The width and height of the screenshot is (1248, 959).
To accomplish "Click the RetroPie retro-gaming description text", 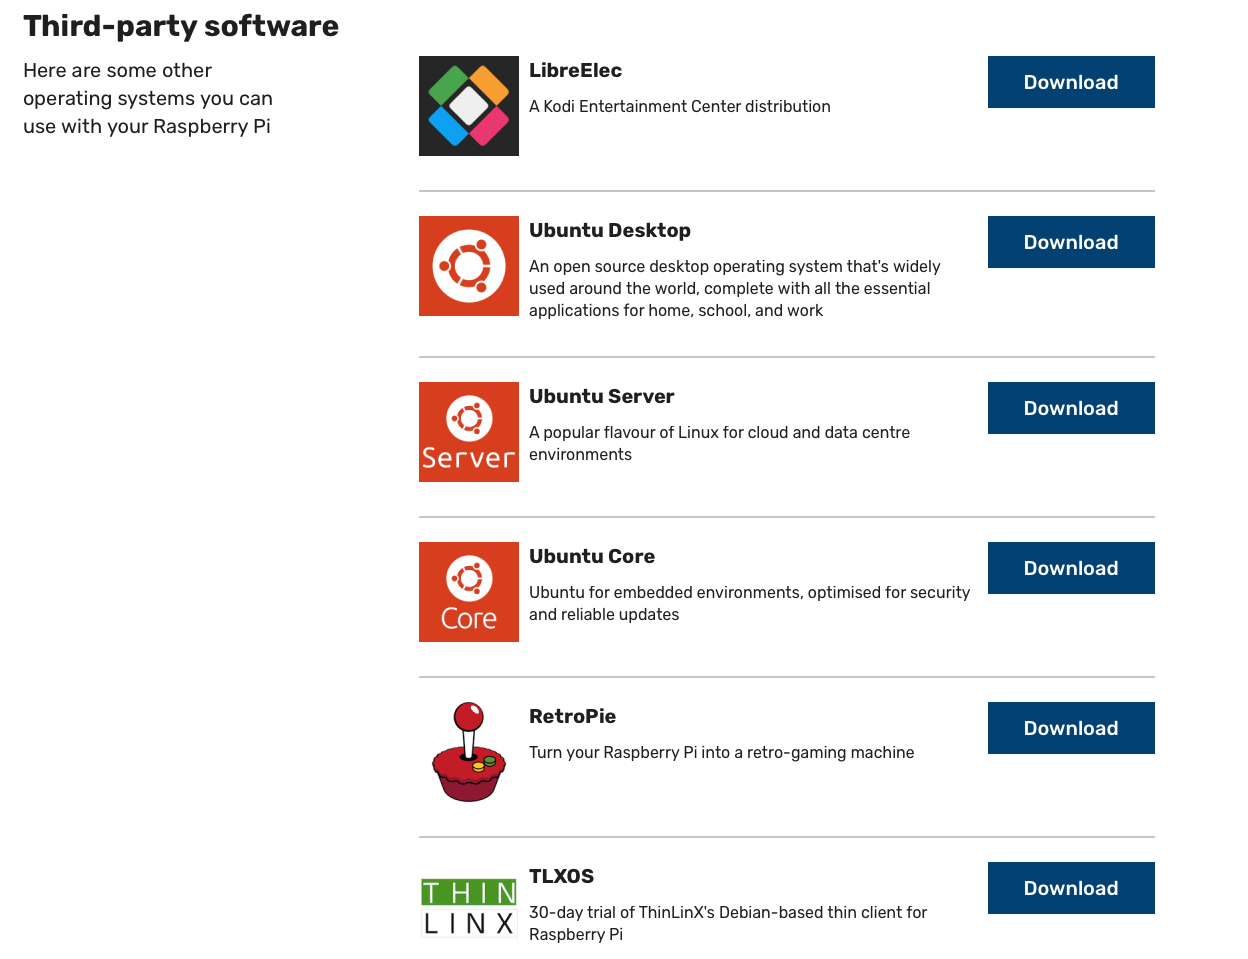I will pos(721,753).
